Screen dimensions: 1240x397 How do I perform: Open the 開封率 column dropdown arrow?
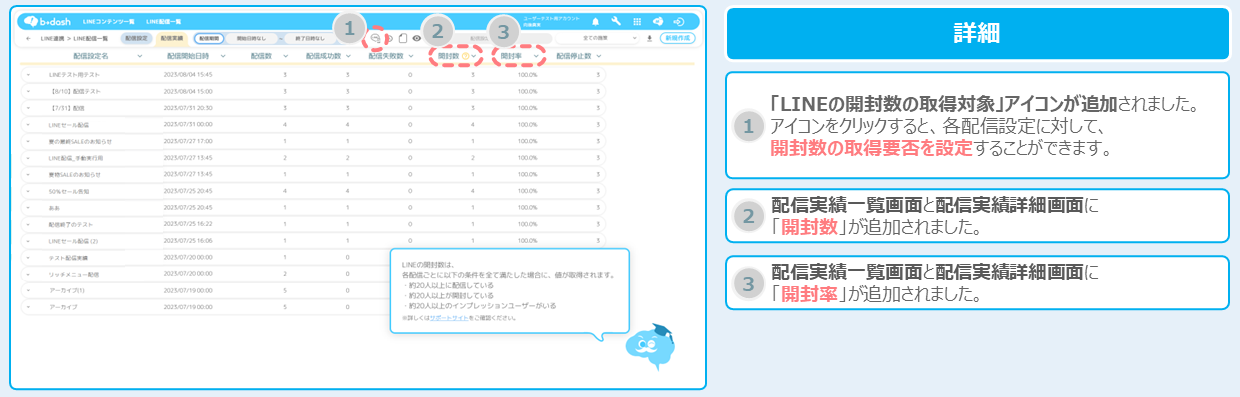coord(537,56)
